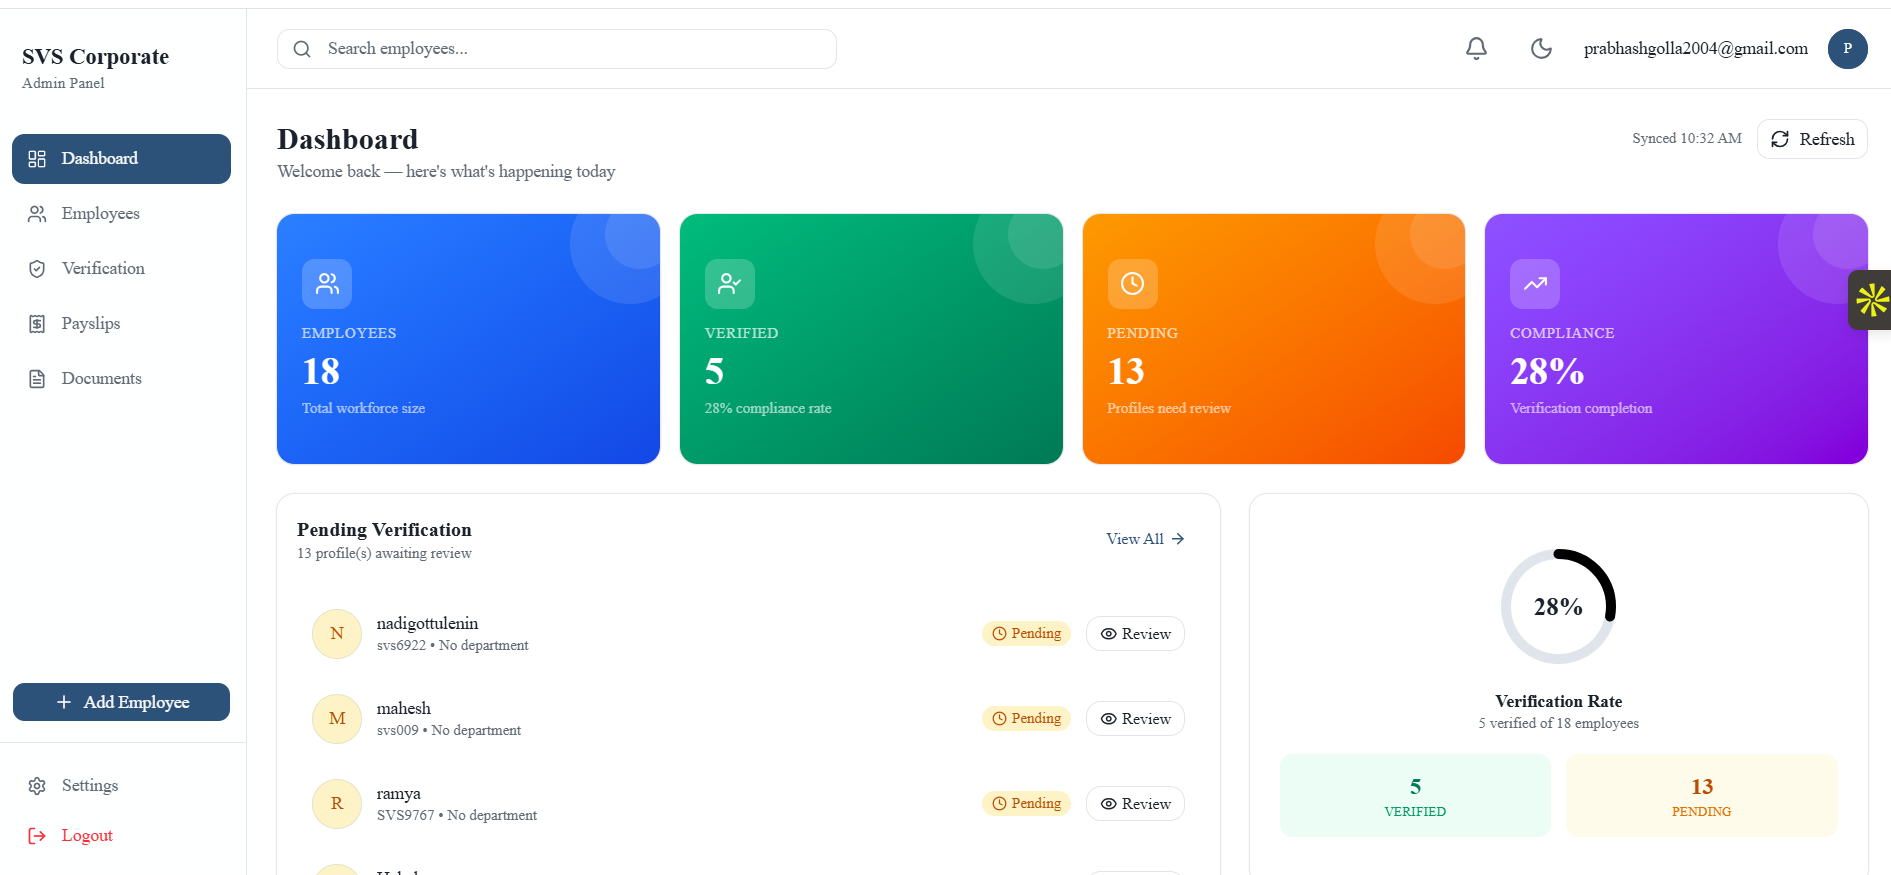This screenshot has width=1891, height=875.
Task: Click the yellow starburst side widget
Action: click(x=1871, y=300)
